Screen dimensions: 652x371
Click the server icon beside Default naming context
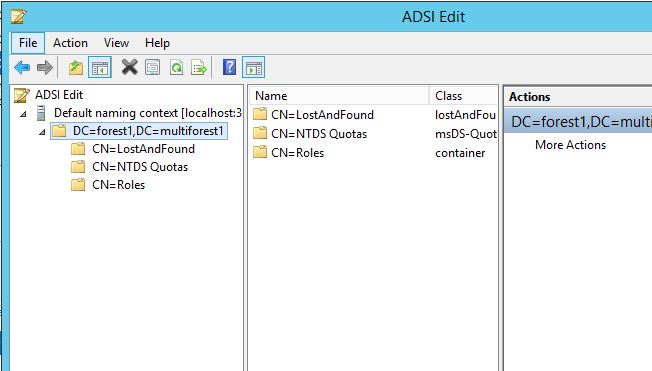(41, 113)
